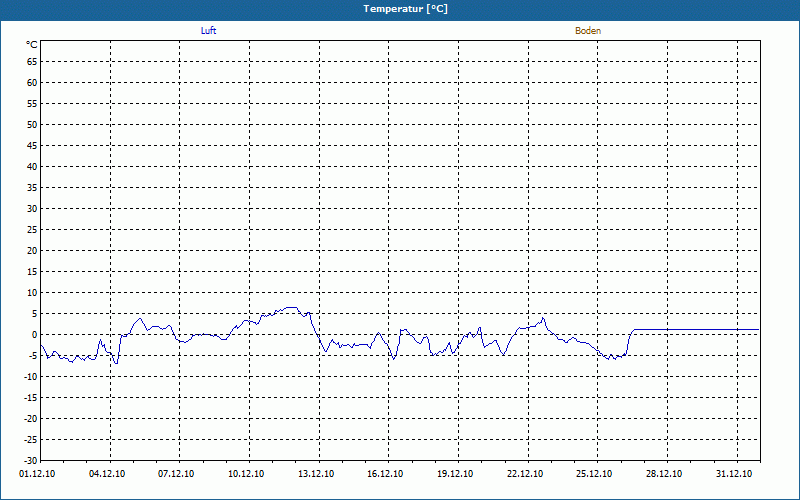Click the Boden legend label
The height and width of the screenshot is (500, 800).
(588, 31)
